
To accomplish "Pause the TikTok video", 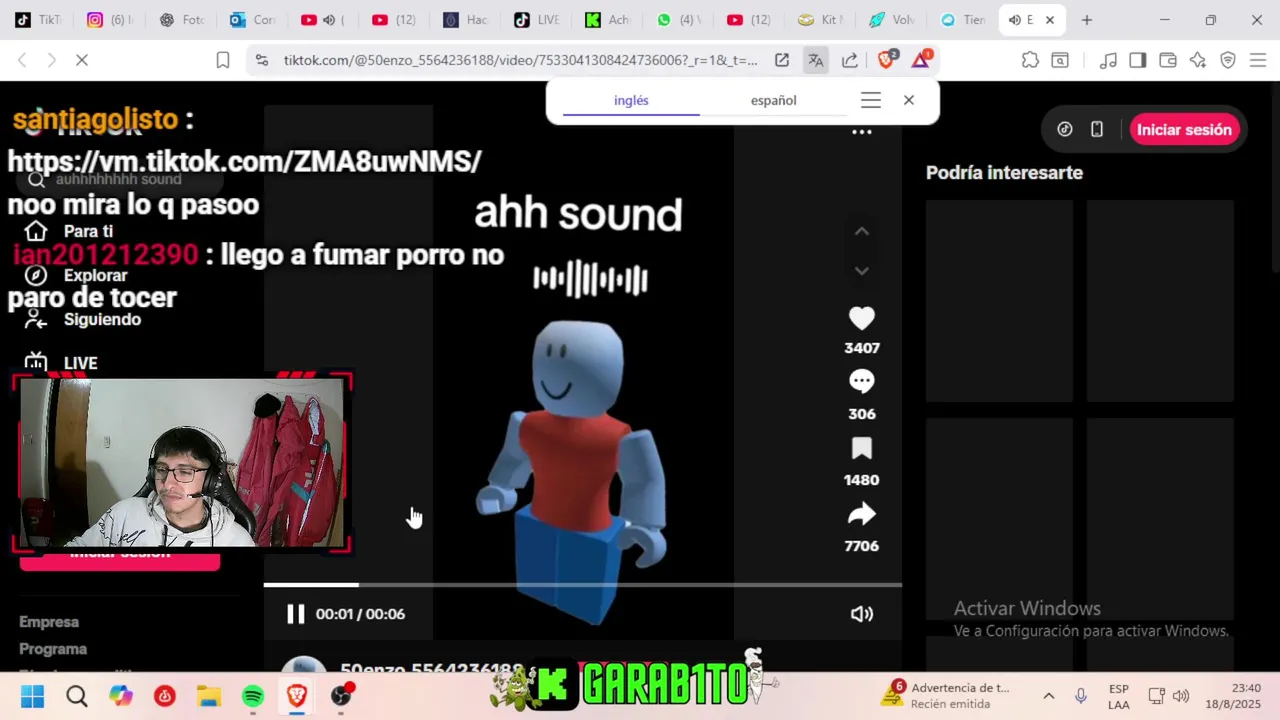I will [295, 614].
